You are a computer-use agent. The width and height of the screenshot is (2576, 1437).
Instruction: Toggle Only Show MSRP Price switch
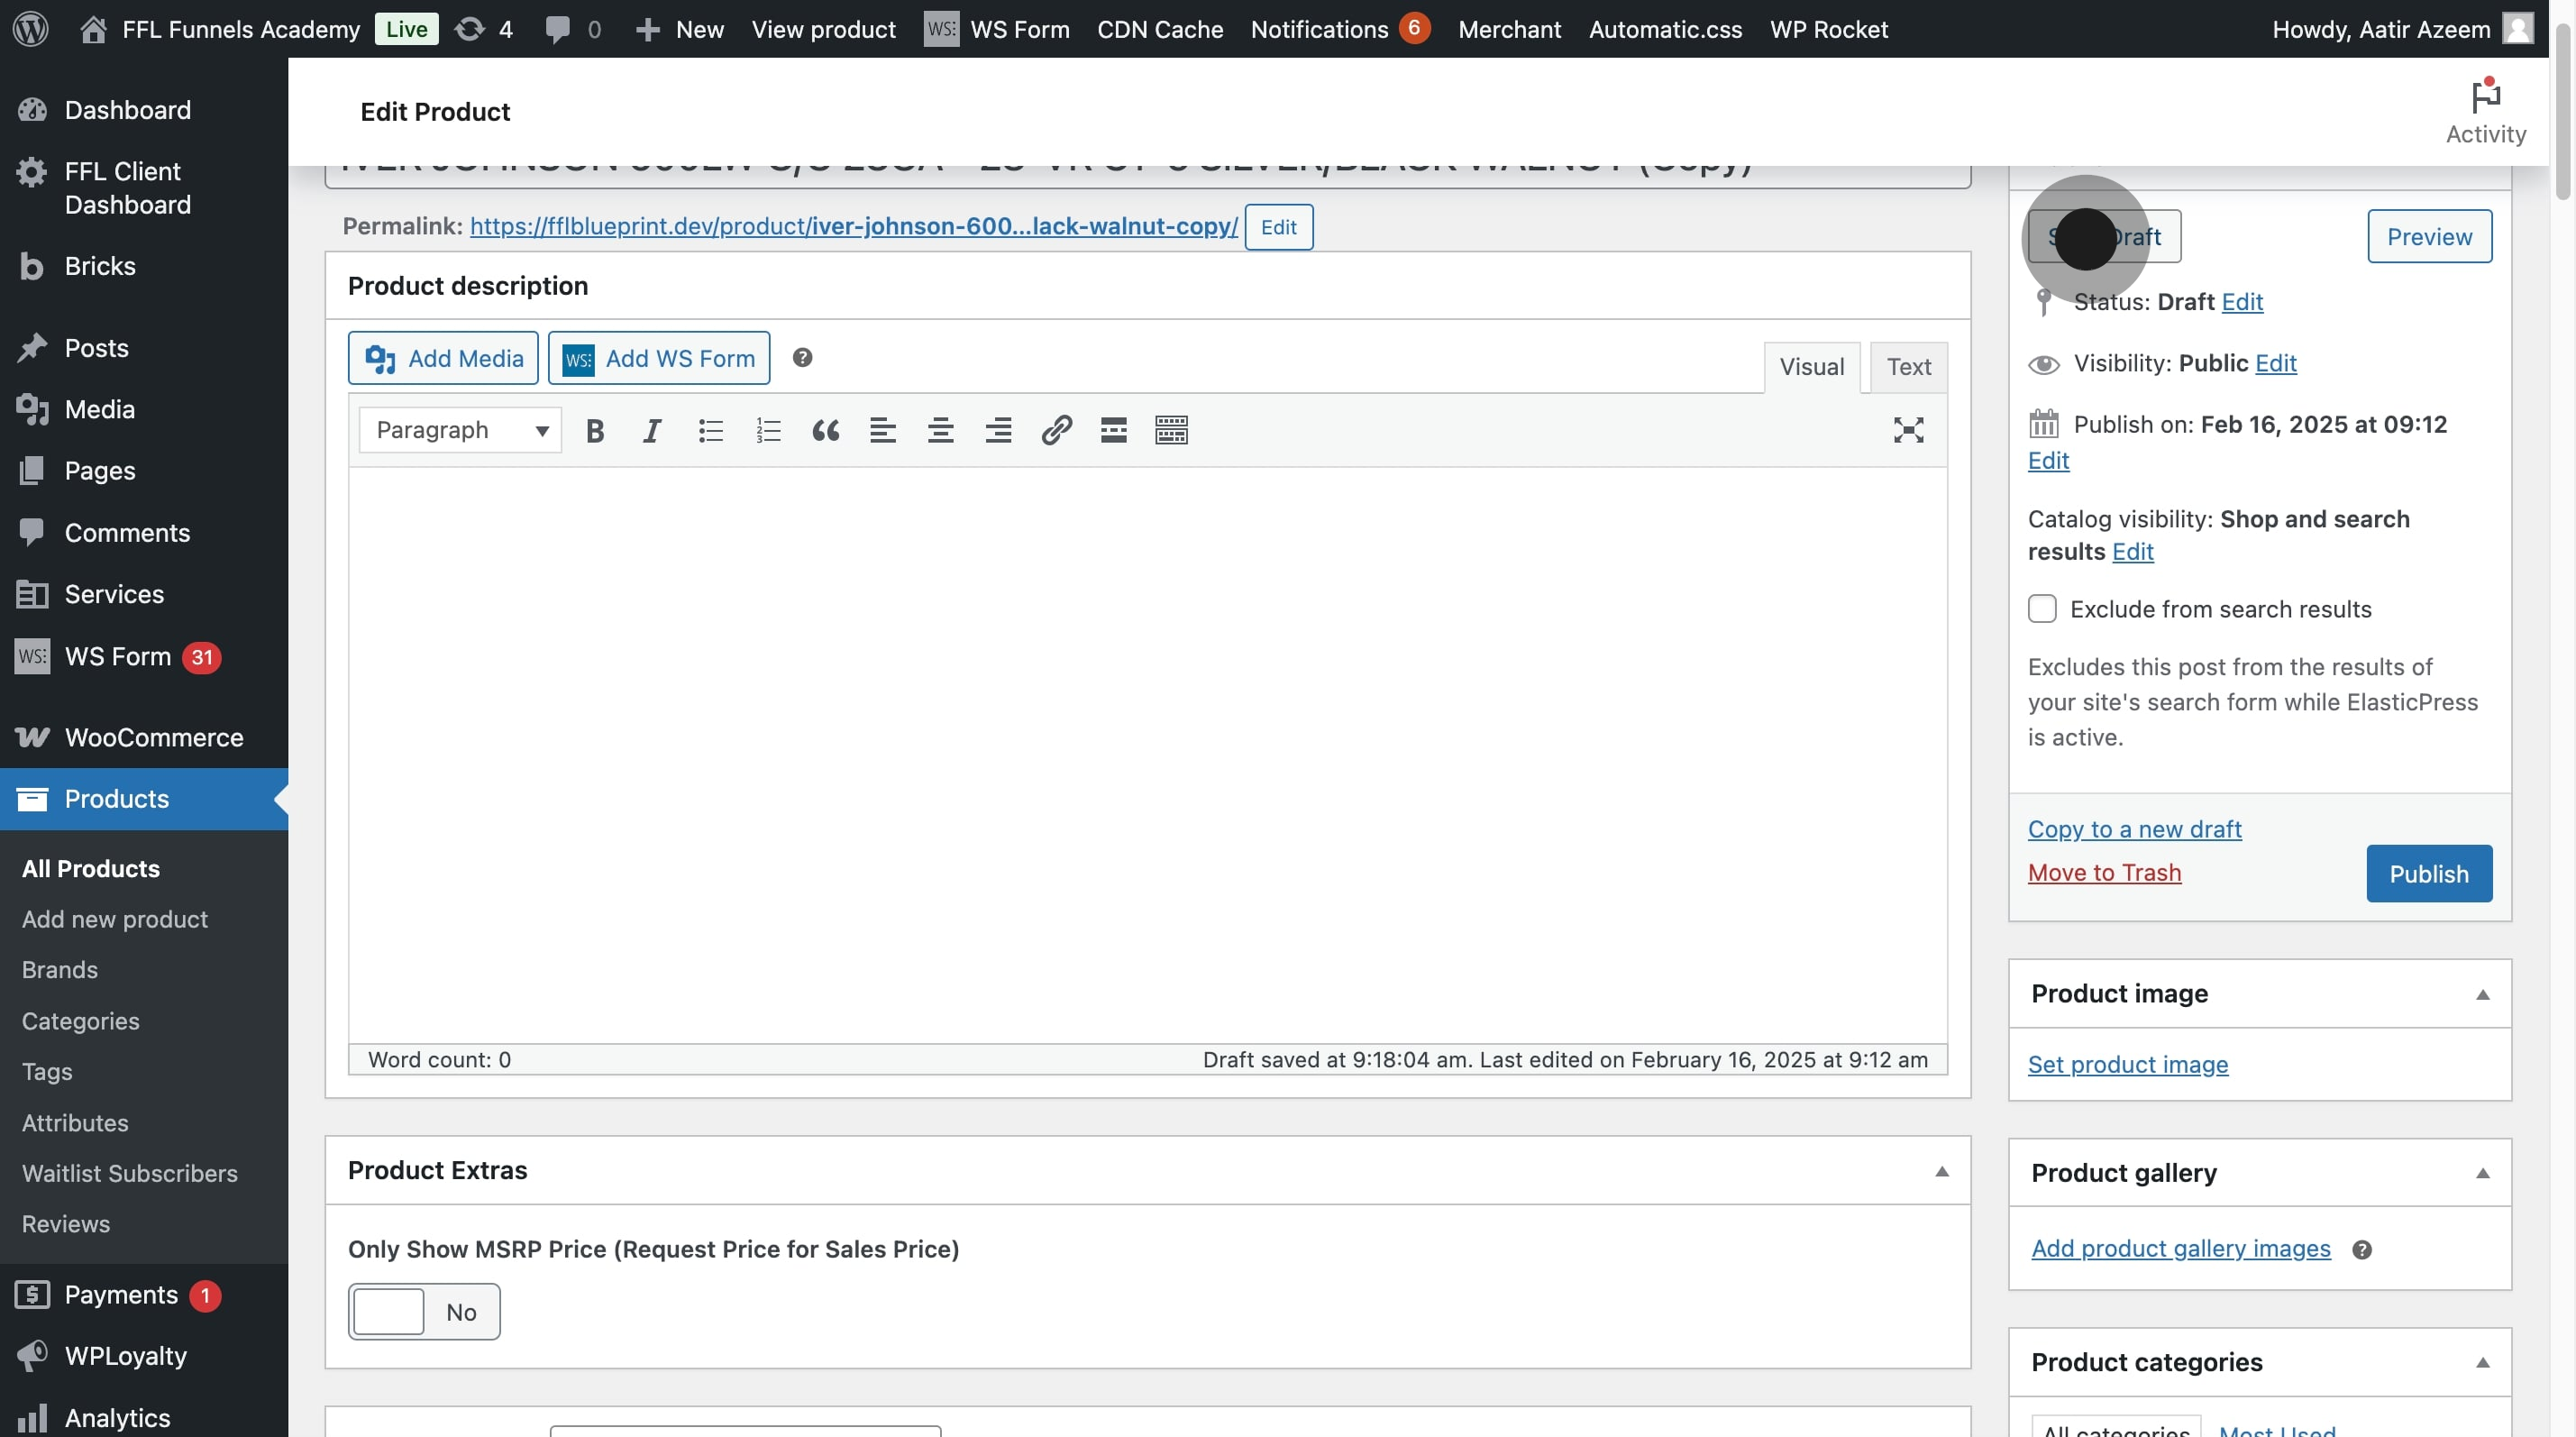coord(424,1311)
